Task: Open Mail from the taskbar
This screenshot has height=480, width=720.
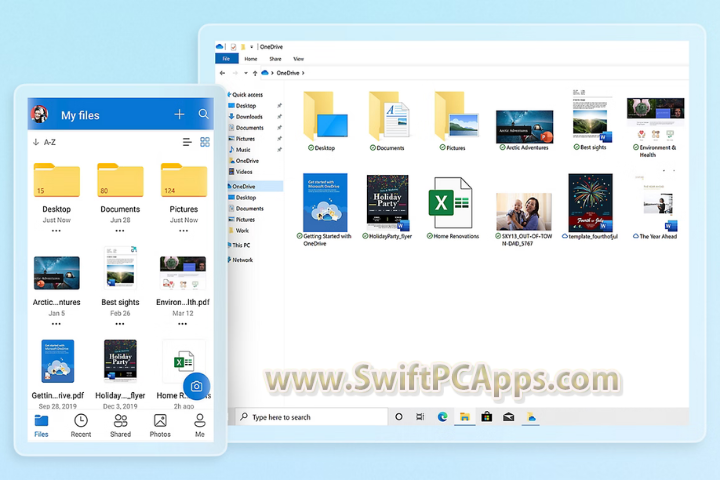Action: tap(508, 417)
